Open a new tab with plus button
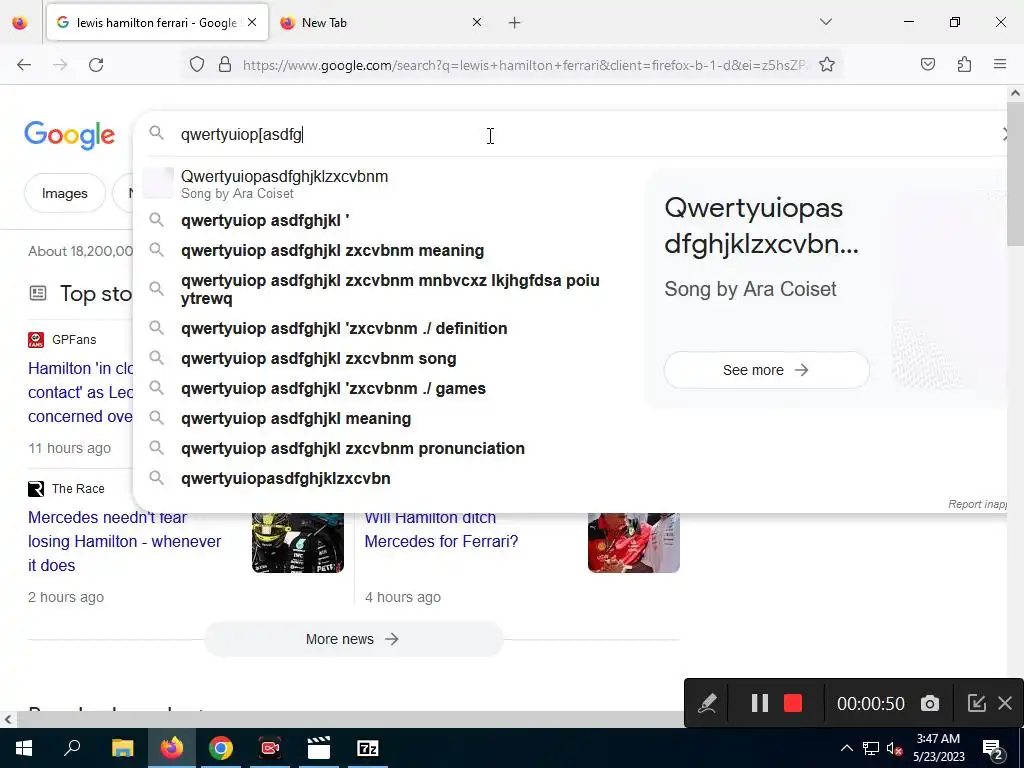Viewport: 1024px width, 768px height. point(515,23)
